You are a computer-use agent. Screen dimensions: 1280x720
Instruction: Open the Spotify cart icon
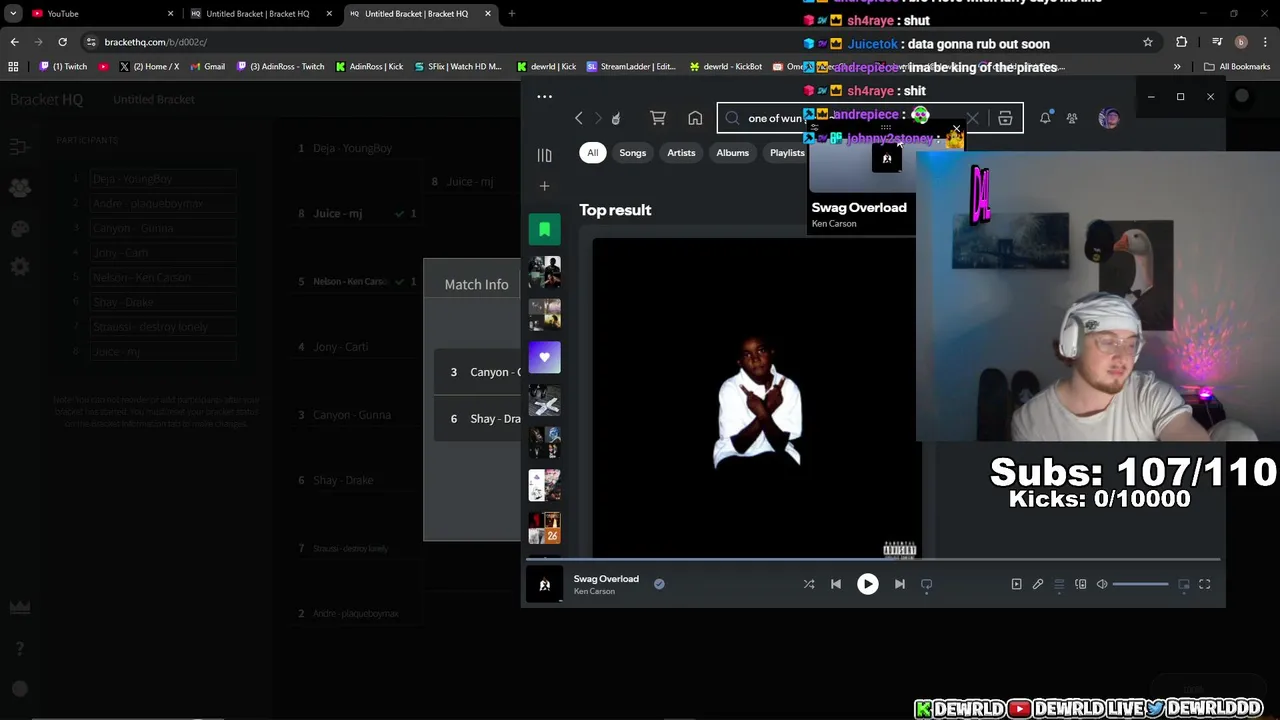(x=658, y=118)
